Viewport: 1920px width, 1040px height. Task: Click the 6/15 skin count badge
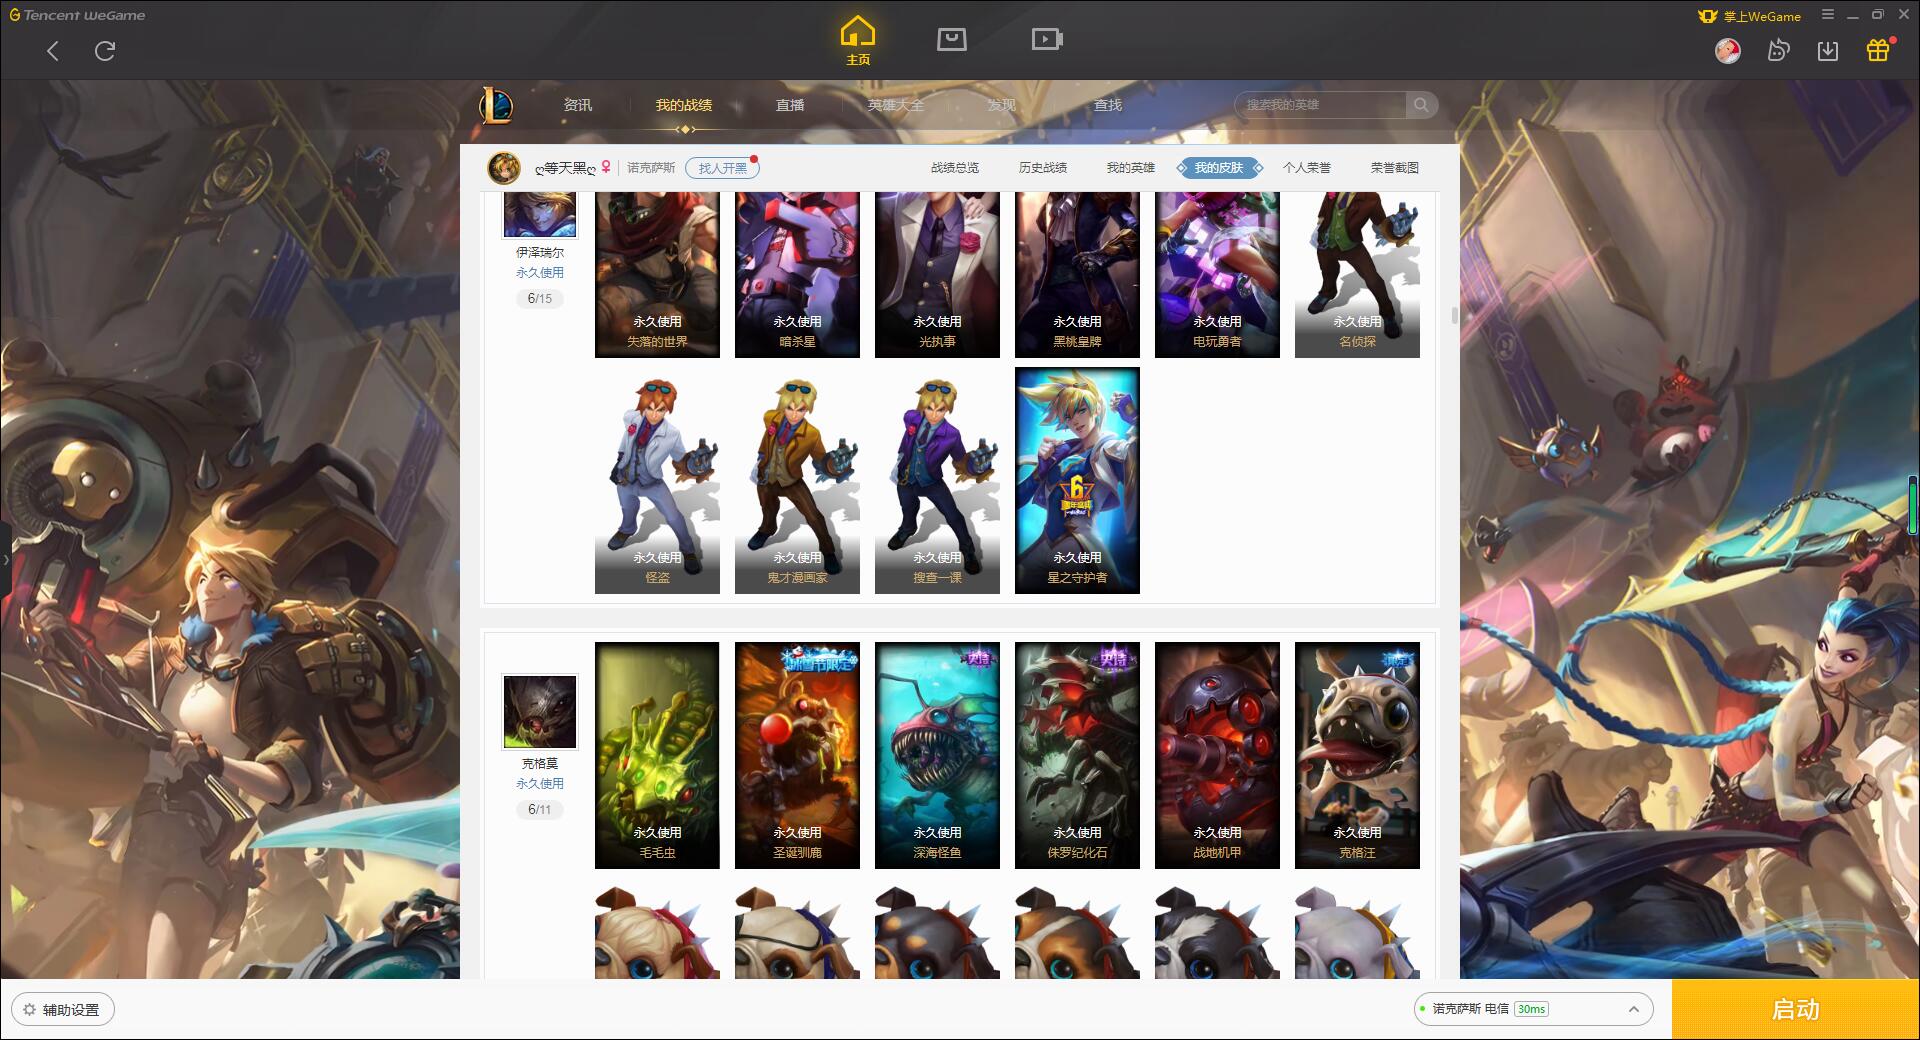pos(539,298)
